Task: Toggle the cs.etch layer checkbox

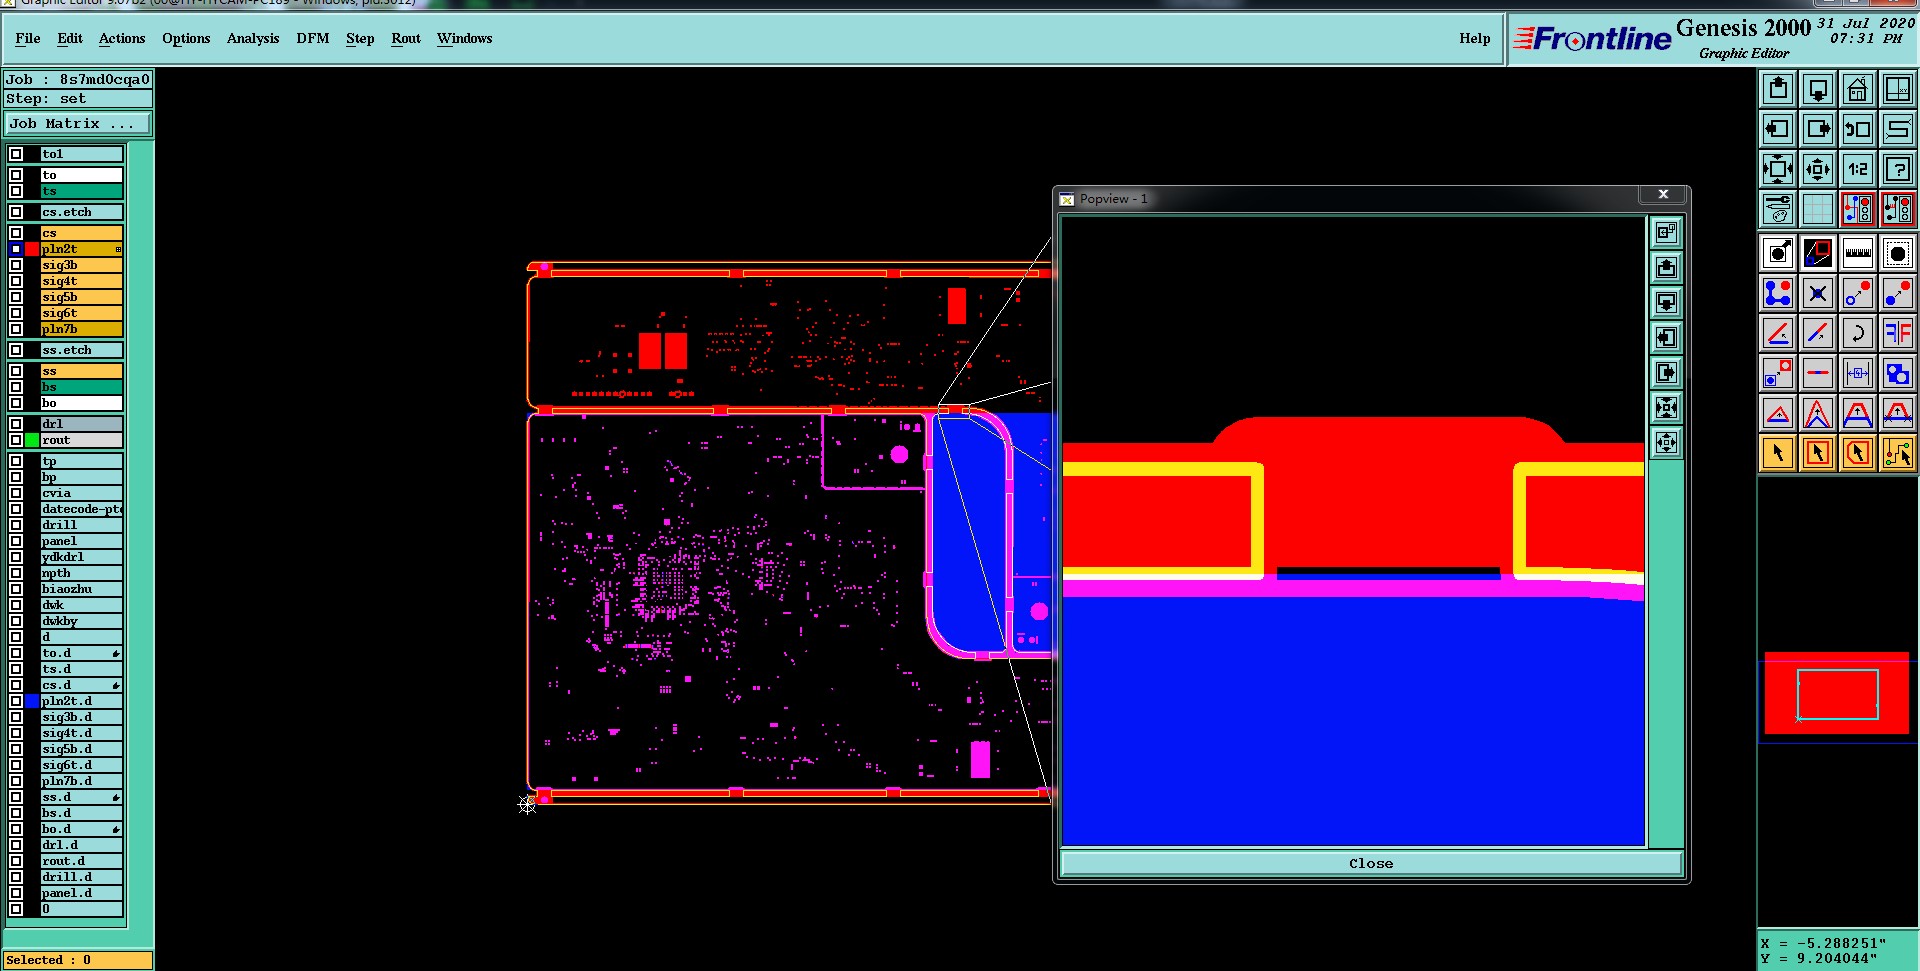Action: [x=16, y=212]
